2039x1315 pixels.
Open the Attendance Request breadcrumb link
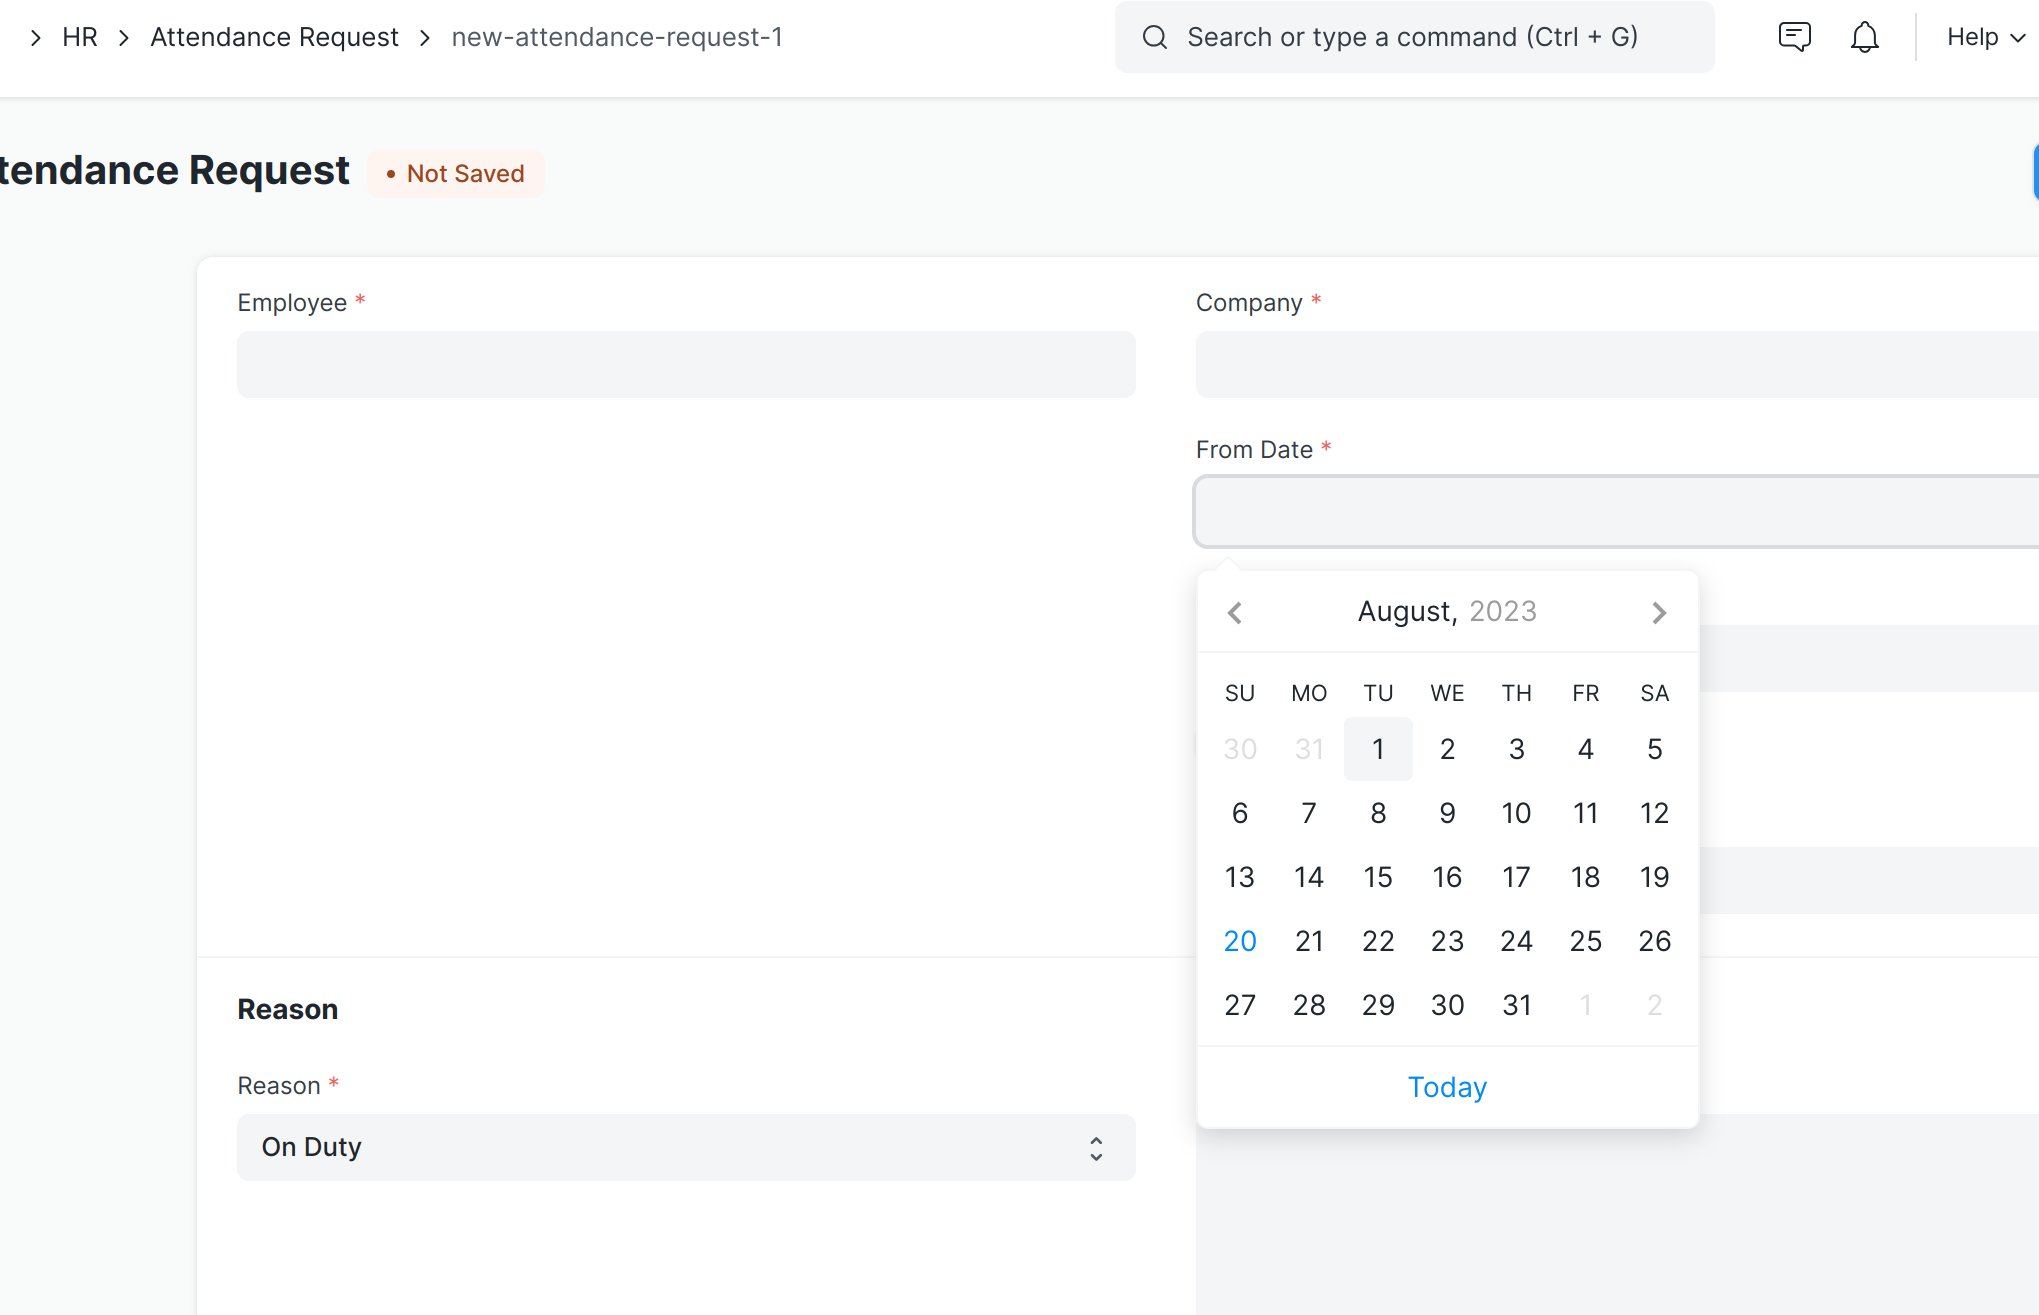(274, 36)
